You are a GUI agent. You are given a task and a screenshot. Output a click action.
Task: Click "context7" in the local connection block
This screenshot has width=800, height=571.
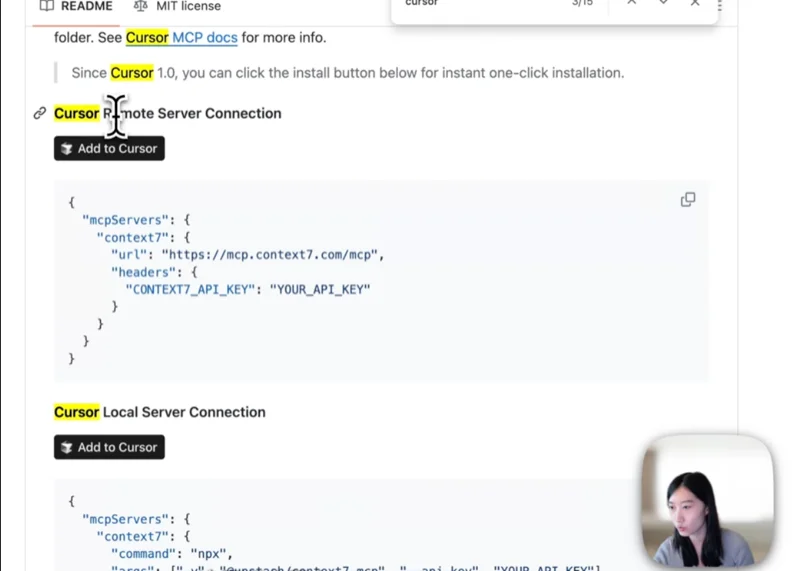tap(133, 536)
